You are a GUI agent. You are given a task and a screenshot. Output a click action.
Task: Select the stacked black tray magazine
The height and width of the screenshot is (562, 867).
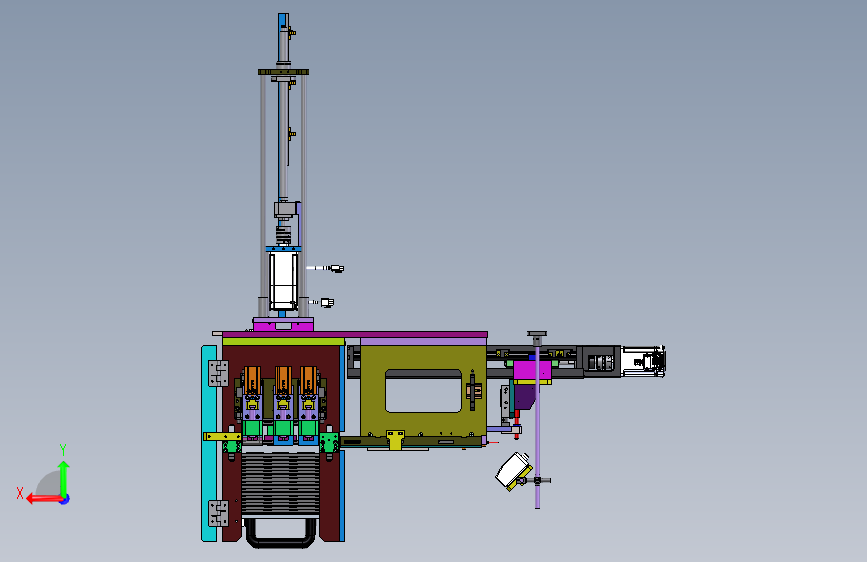coord(280,482)
